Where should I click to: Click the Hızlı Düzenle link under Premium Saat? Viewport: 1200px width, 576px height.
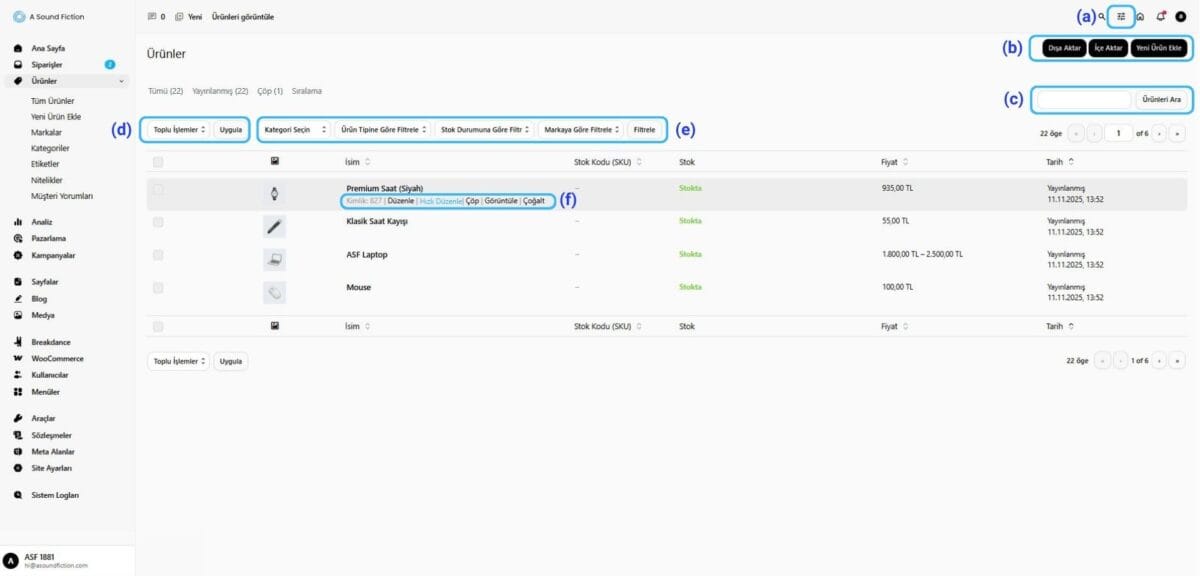440,201
